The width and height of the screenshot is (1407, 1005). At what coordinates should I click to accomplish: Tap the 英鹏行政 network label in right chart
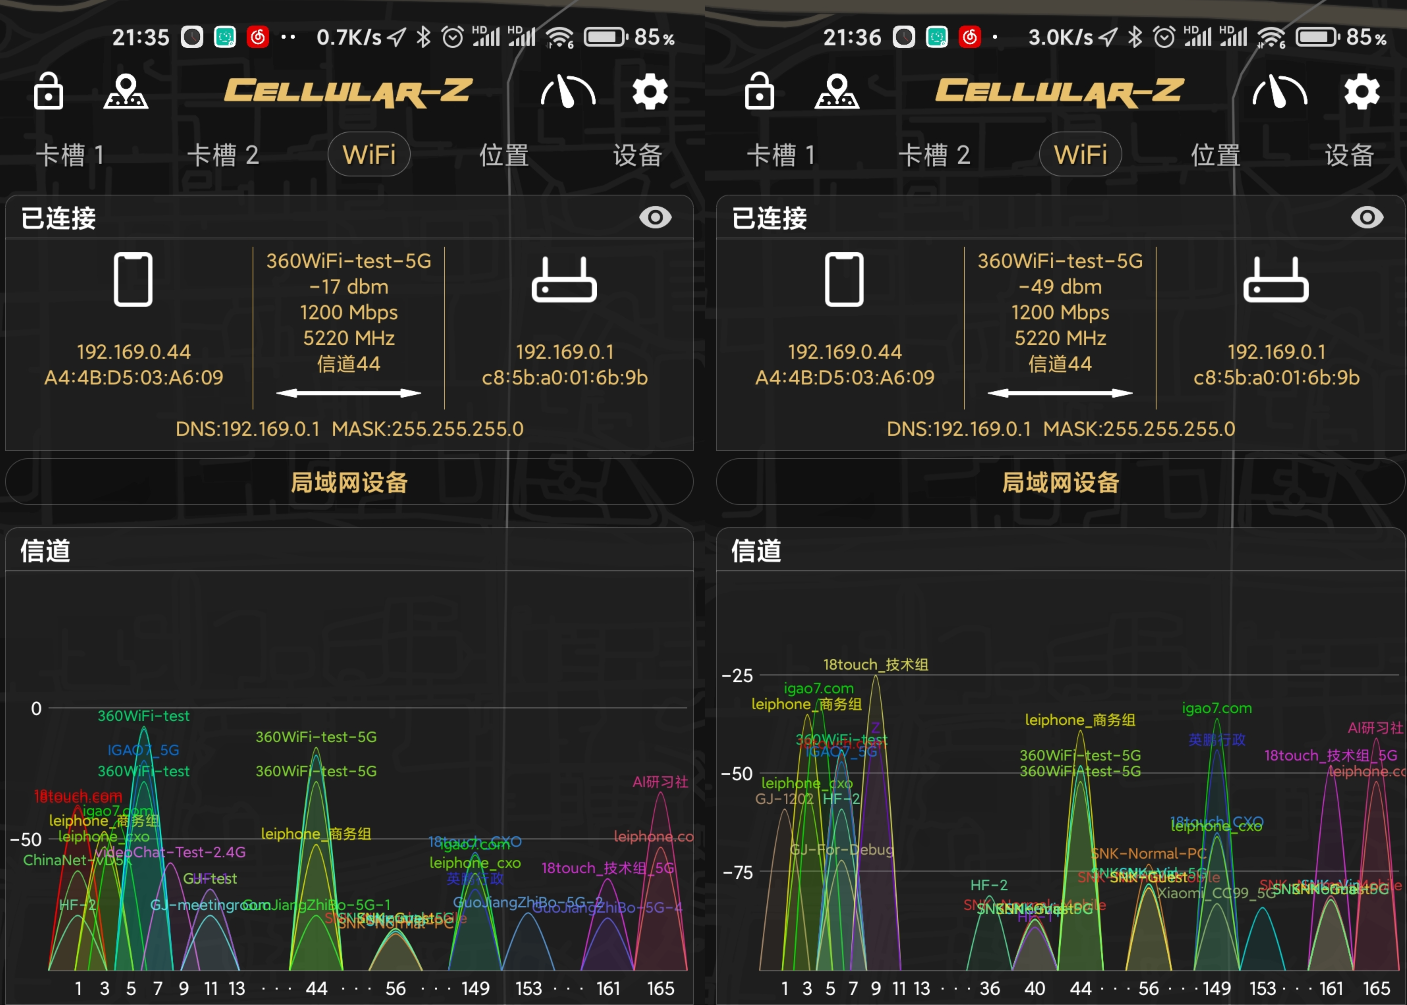[x=1217, y=740]
